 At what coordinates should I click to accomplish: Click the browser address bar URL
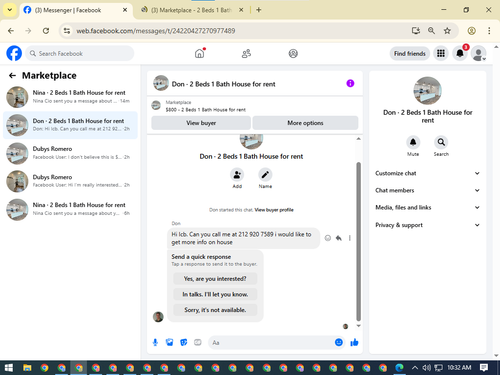click(156, 31)
